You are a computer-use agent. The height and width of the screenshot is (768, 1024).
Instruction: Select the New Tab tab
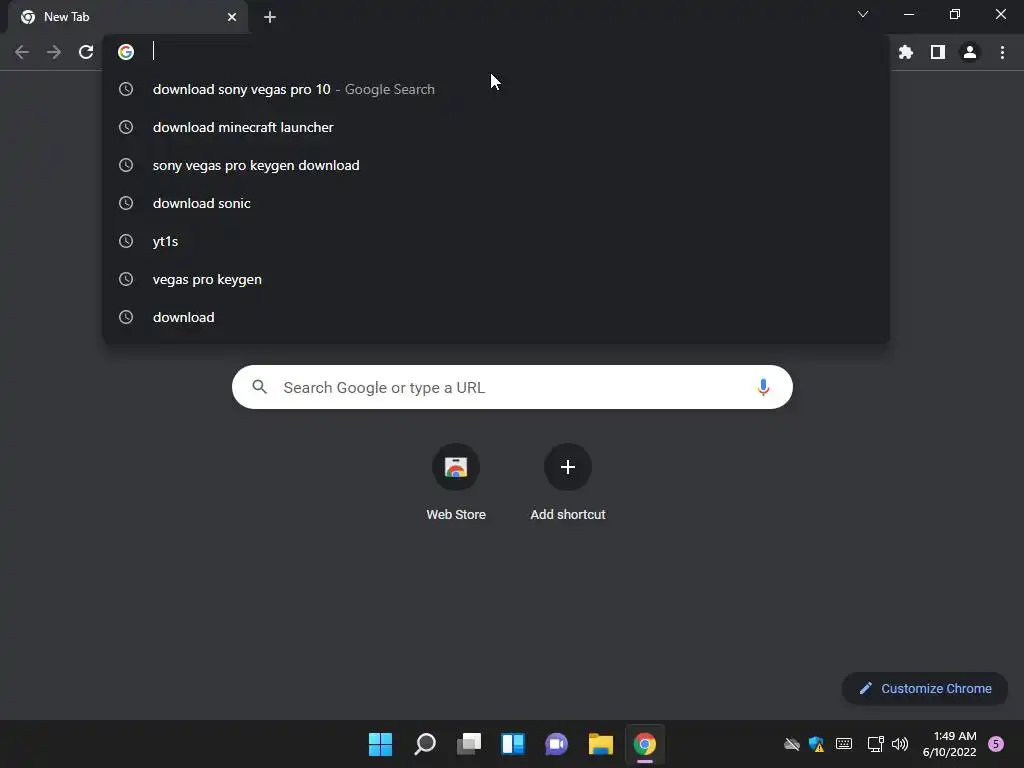click(128, 17)
